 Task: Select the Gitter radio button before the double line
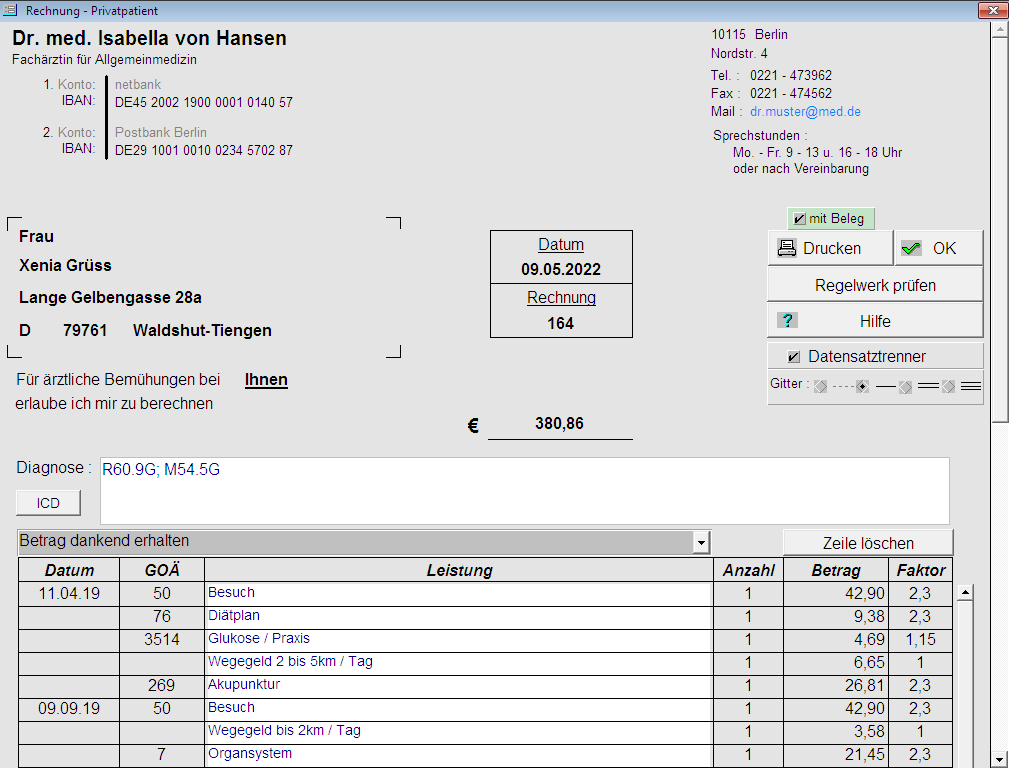(x=905, y=386)
